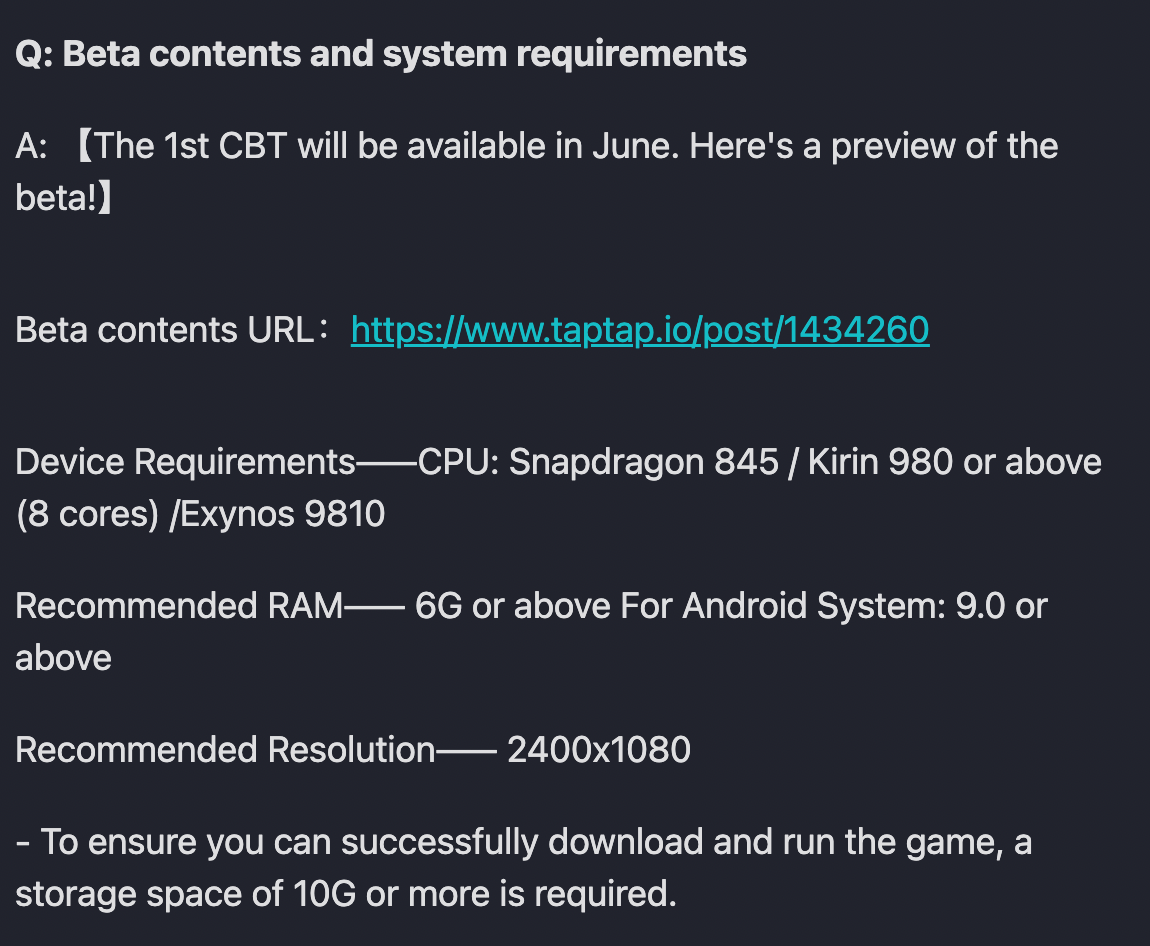Screen dimensions: 1150x946
Task: Click the "Device Requirements" text
Action: point(186,462)
